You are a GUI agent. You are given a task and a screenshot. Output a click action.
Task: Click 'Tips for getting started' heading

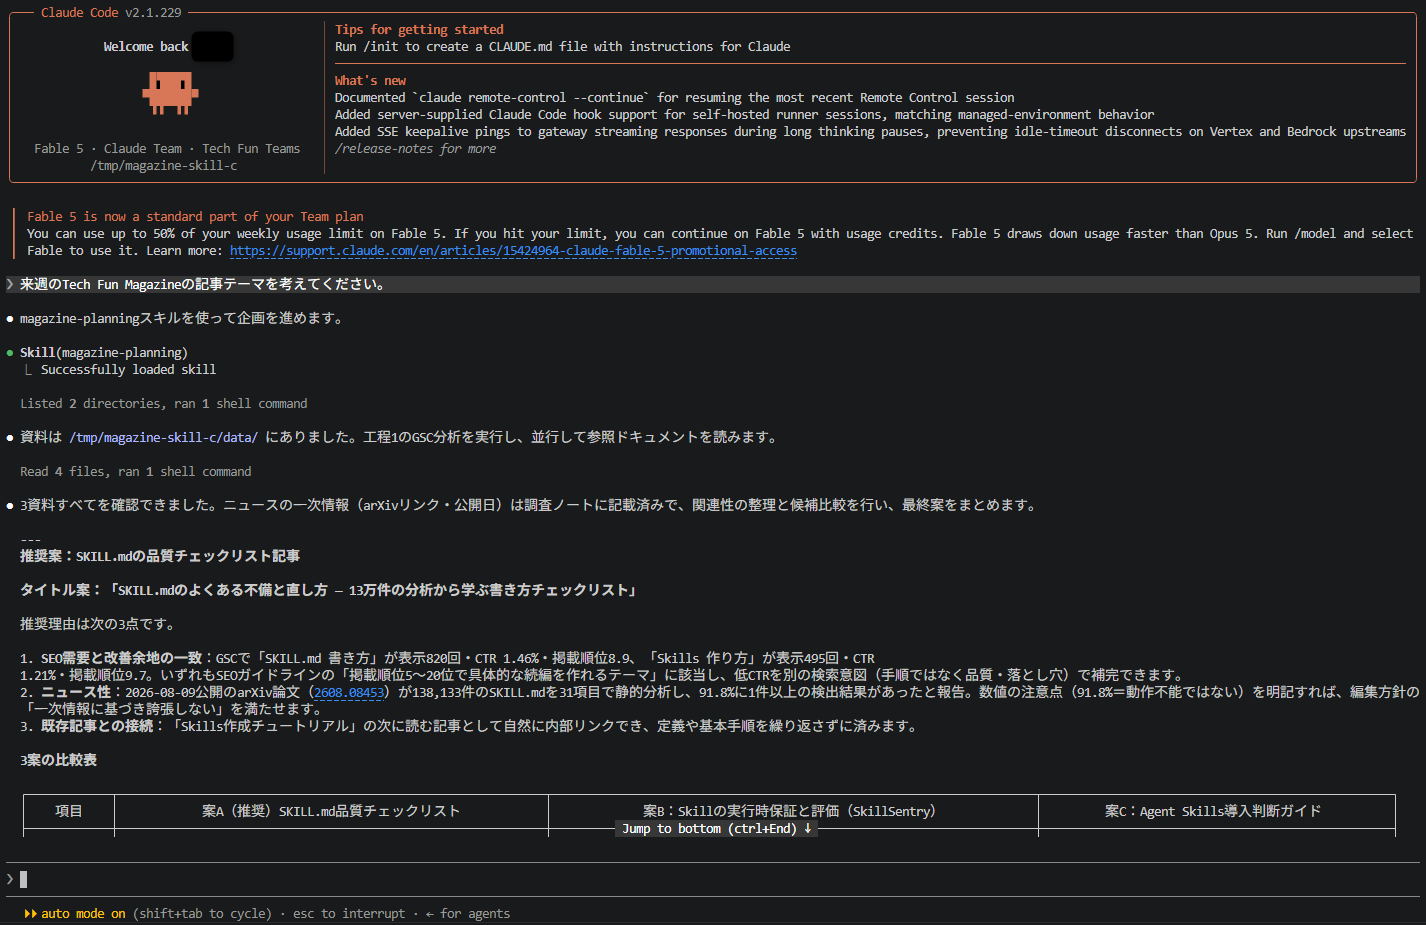pyautogui.click(x=419, y=30)
